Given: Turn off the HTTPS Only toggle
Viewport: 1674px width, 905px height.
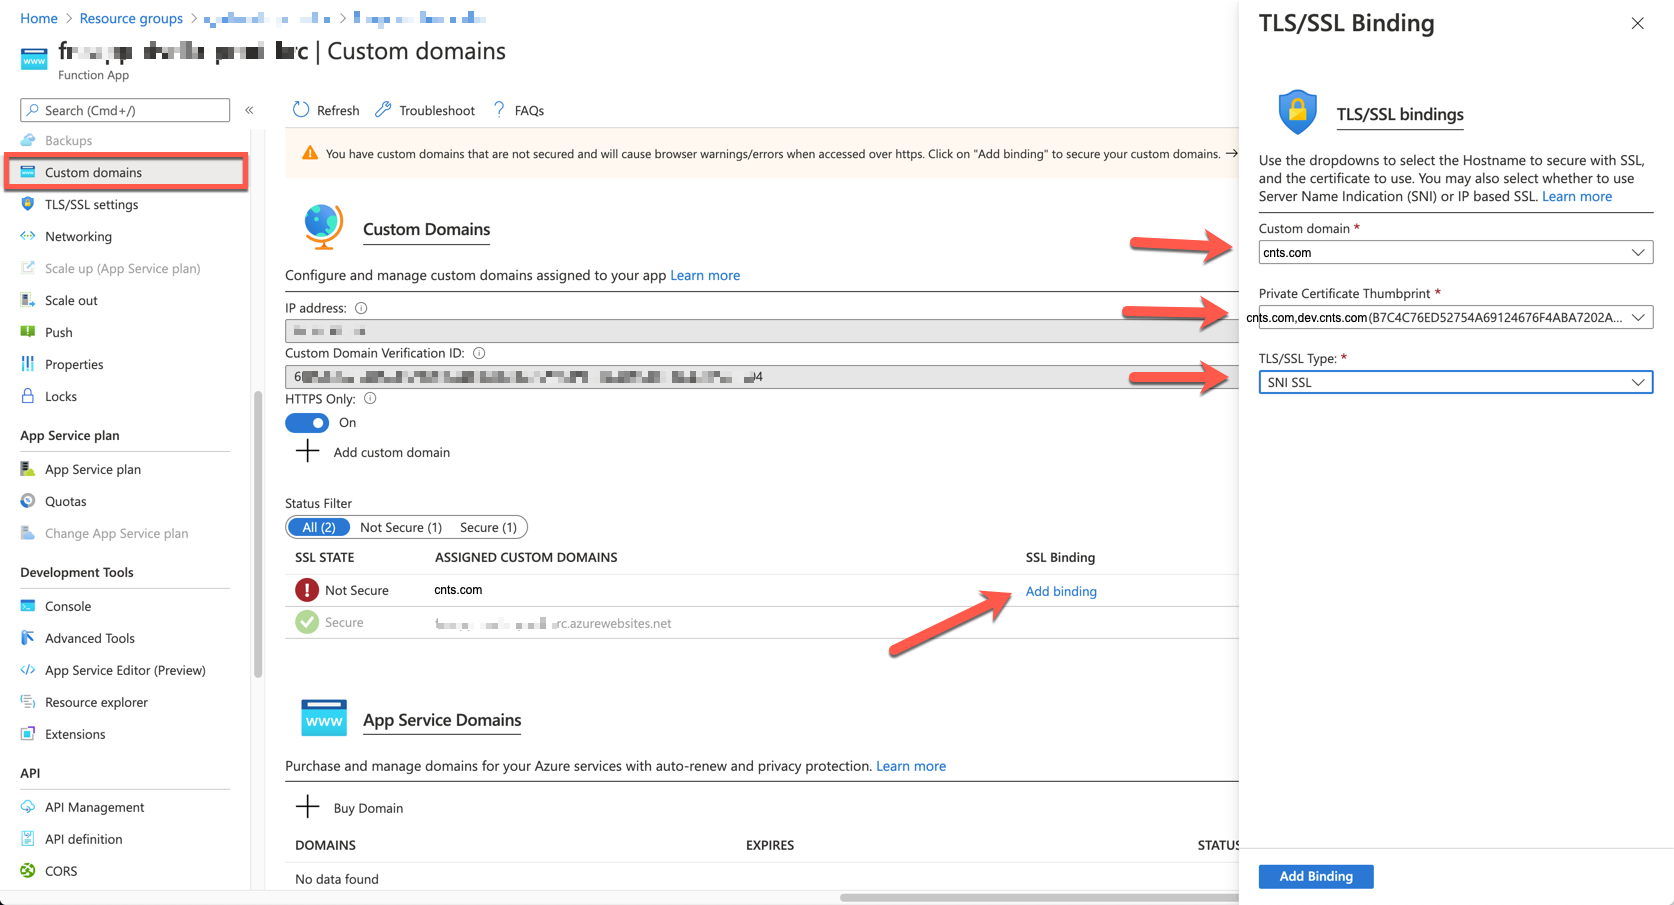Looking at the screenshot, I should (307, 423).
